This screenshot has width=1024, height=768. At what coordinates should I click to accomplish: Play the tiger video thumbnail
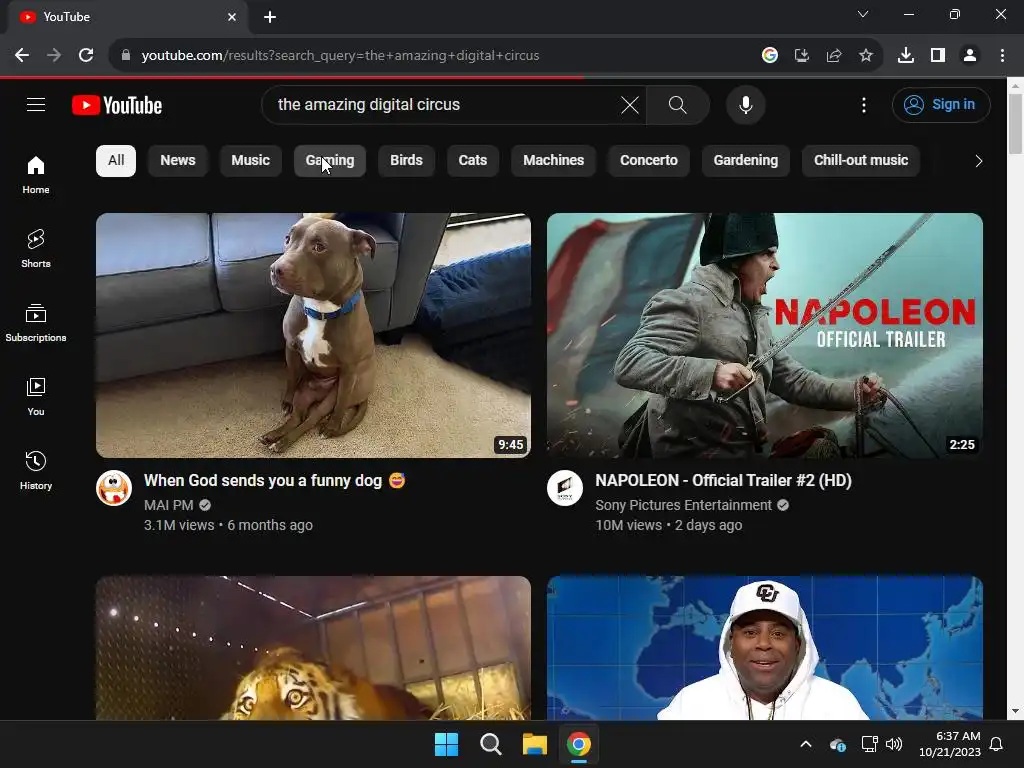[313, 648]
